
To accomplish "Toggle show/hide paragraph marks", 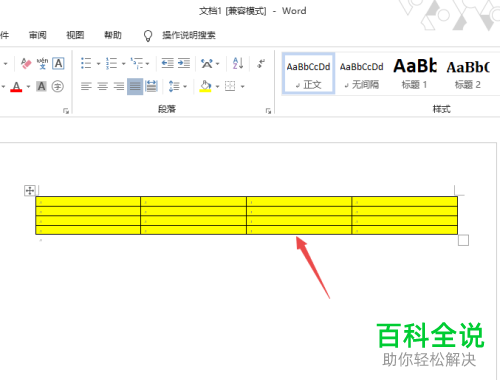I will pyautogui.click(x=261, y=63).
